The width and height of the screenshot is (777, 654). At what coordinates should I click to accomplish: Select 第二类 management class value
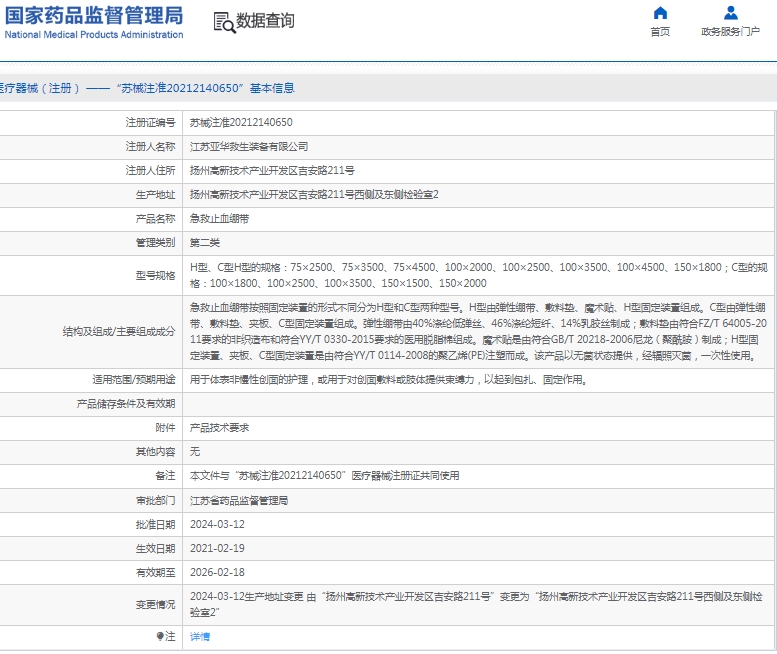[x=205, y=243]
